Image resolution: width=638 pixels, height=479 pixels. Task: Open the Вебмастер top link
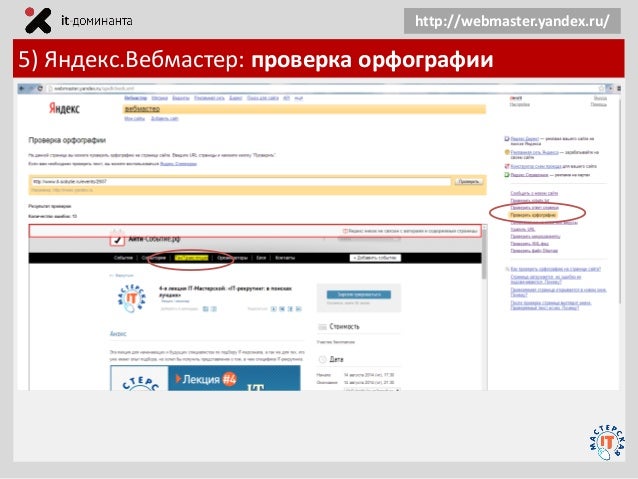pos(135,98)
